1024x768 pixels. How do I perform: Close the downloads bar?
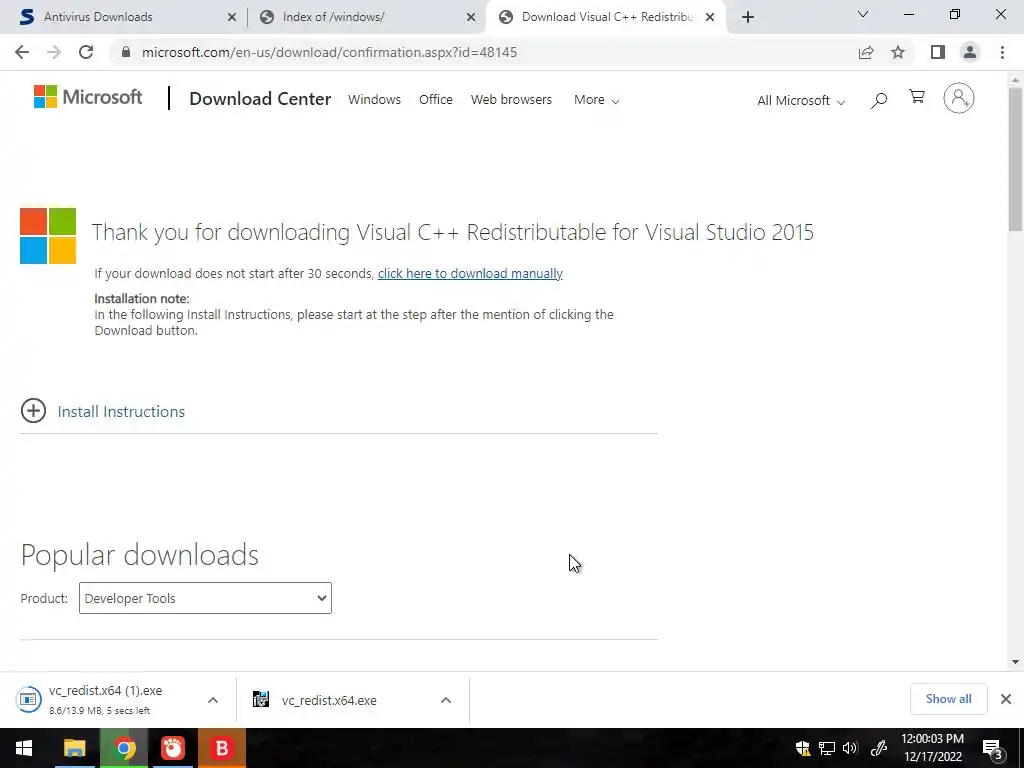1006,699
